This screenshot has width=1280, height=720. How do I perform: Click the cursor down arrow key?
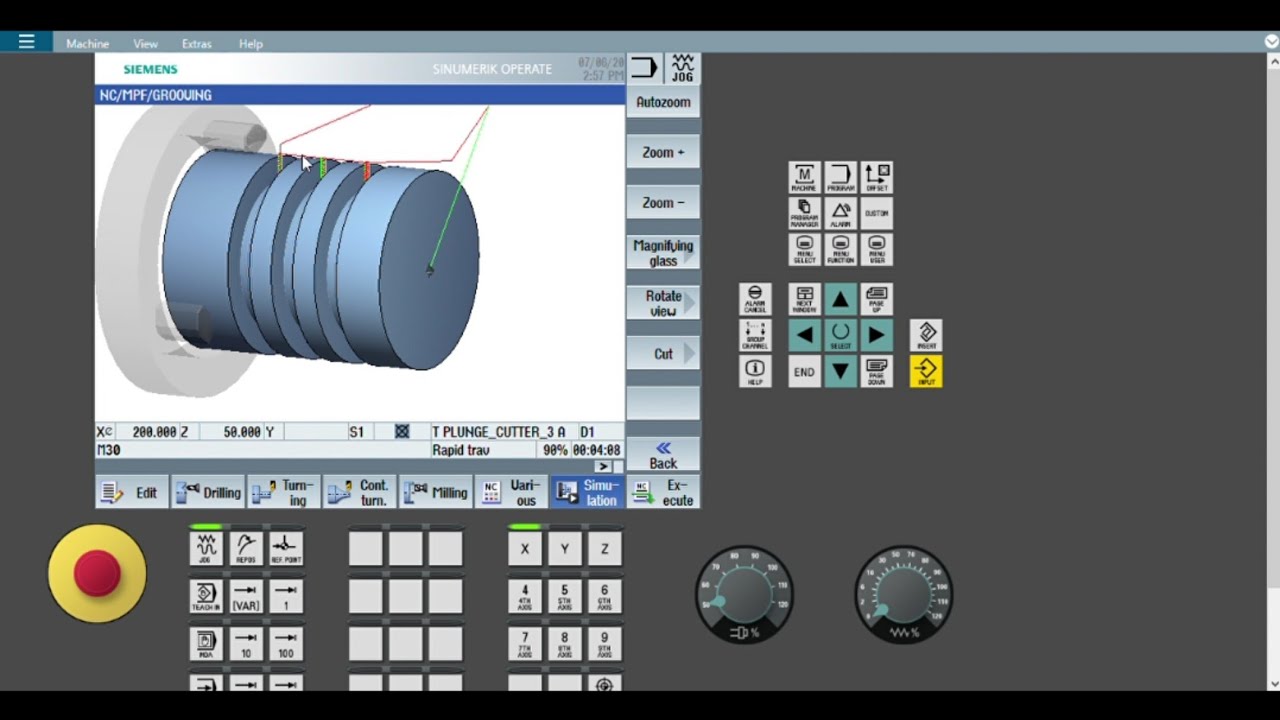[x=841, y=371]
